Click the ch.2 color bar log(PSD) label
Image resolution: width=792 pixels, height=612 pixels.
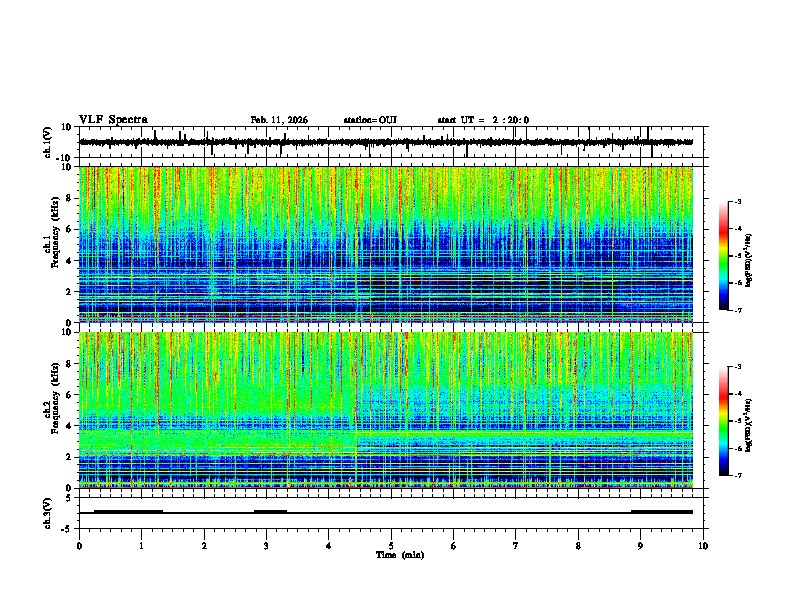pos(749,425)
